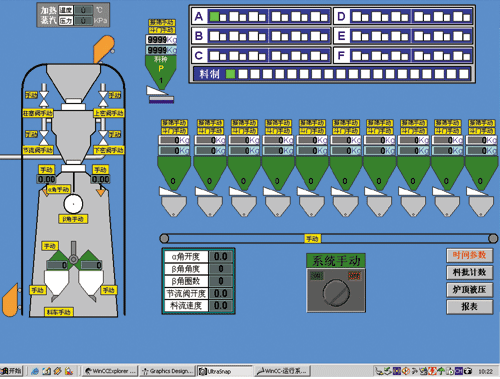The width and height of the screenshot is (500, 379).
Task: Turn the 系统手动 rotary selector knob
Action: 336,293
